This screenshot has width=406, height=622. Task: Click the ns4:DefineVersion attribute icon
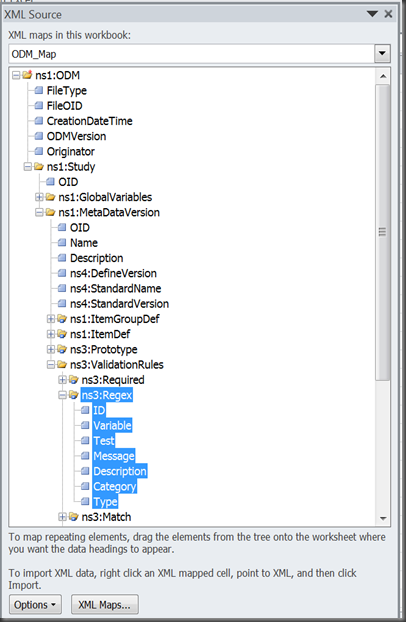[62, 273]
